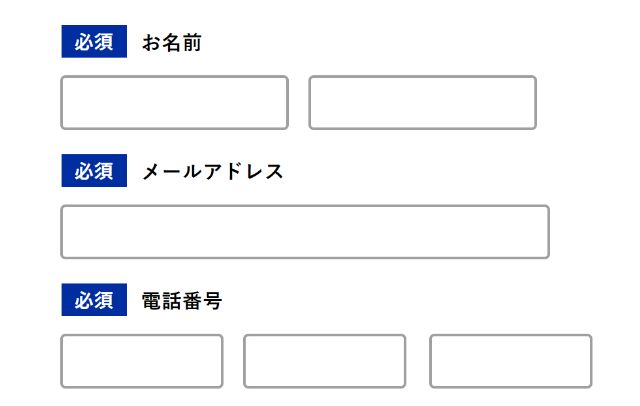The image size is (640, 406).
Task: Select the メールアドレス text field
Action: 305,232
